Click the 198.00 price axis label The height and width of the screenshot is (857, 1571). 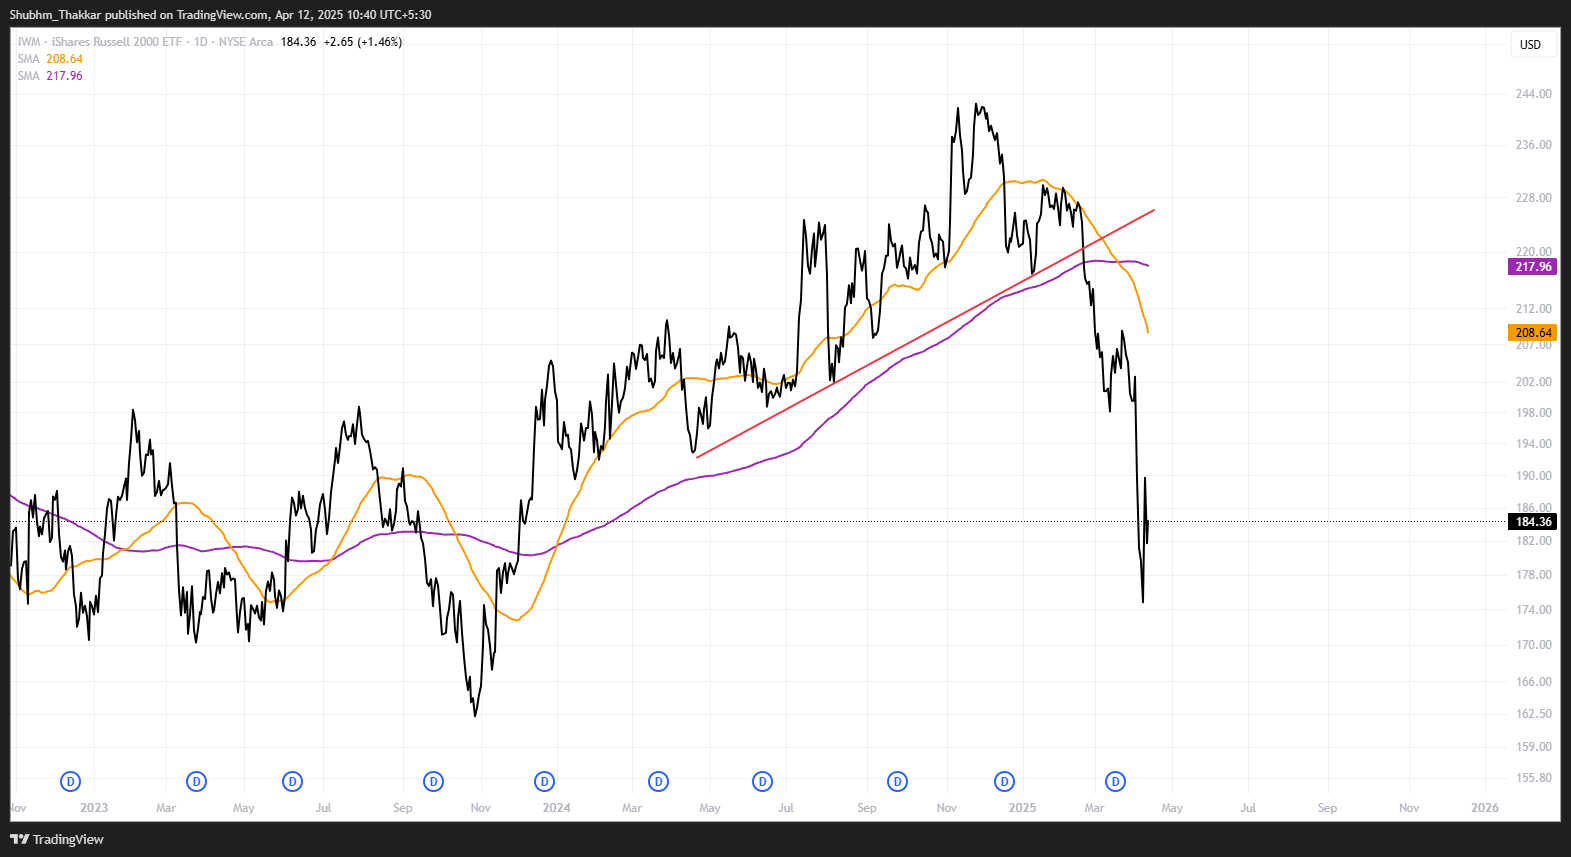1533,413
